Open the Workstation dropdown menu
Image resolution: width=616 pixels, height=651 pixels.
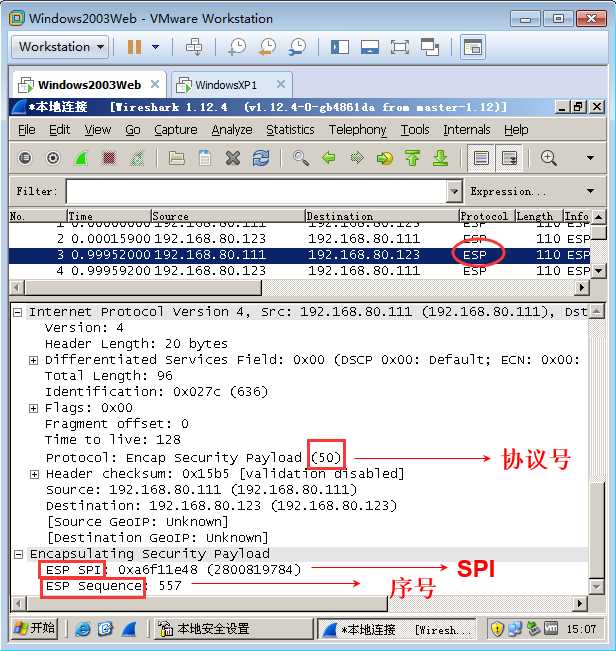[x=61, y=47]
